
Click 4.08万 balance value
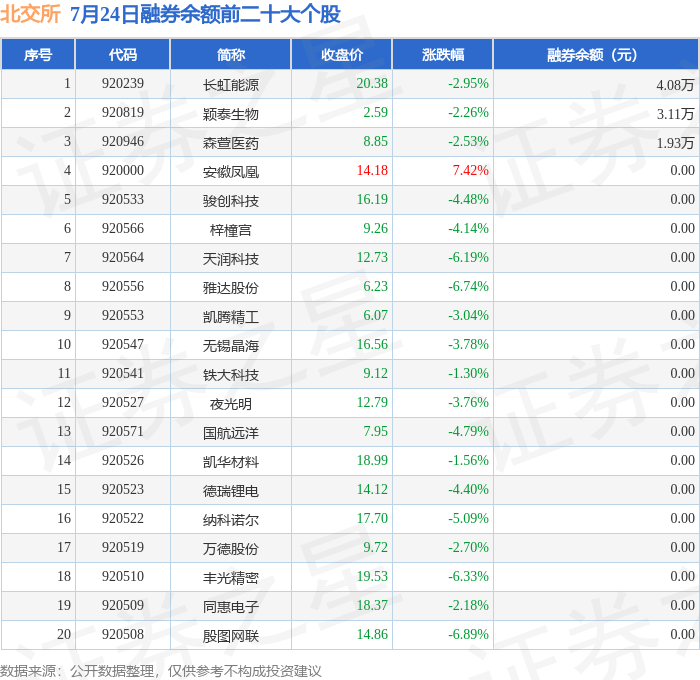(675, 85)
